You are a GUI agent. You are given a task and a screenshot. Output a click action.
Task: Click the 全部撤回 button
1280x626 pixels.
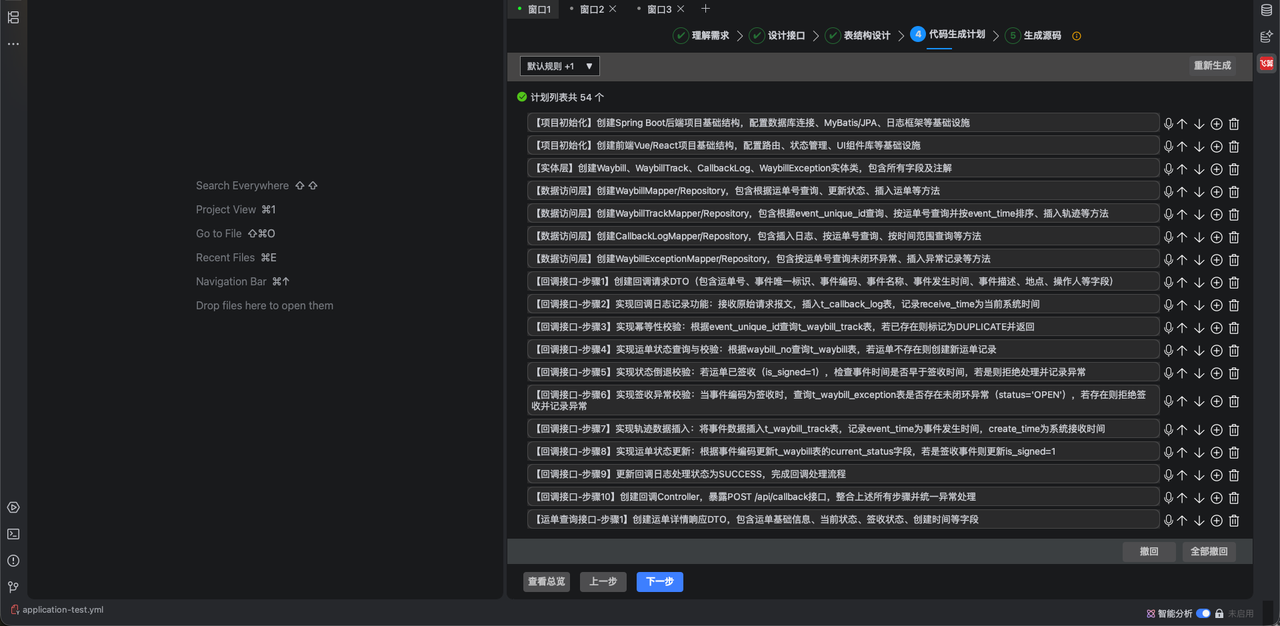coord(1209,552)
